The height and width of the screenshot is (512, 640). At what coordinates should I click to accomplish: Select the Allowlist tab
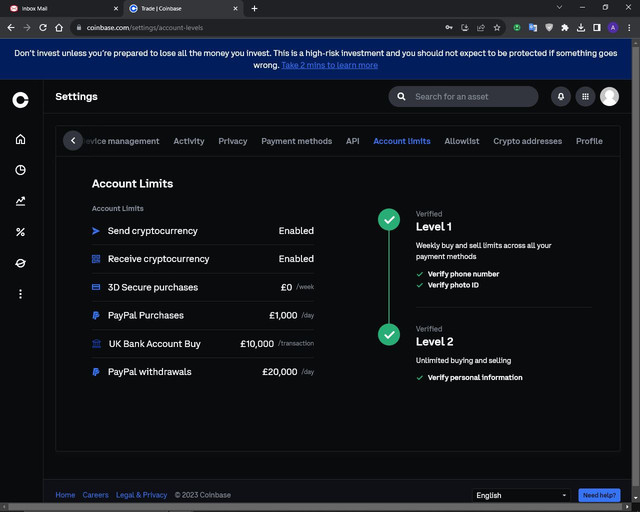[x=462, y=141]
